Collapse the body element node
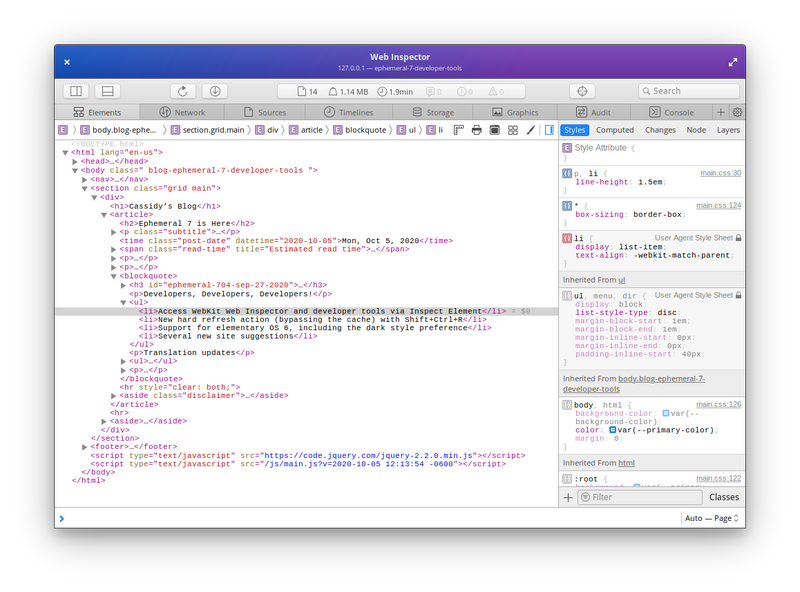This screenshot has width=800, height=592. pos(75,170)
